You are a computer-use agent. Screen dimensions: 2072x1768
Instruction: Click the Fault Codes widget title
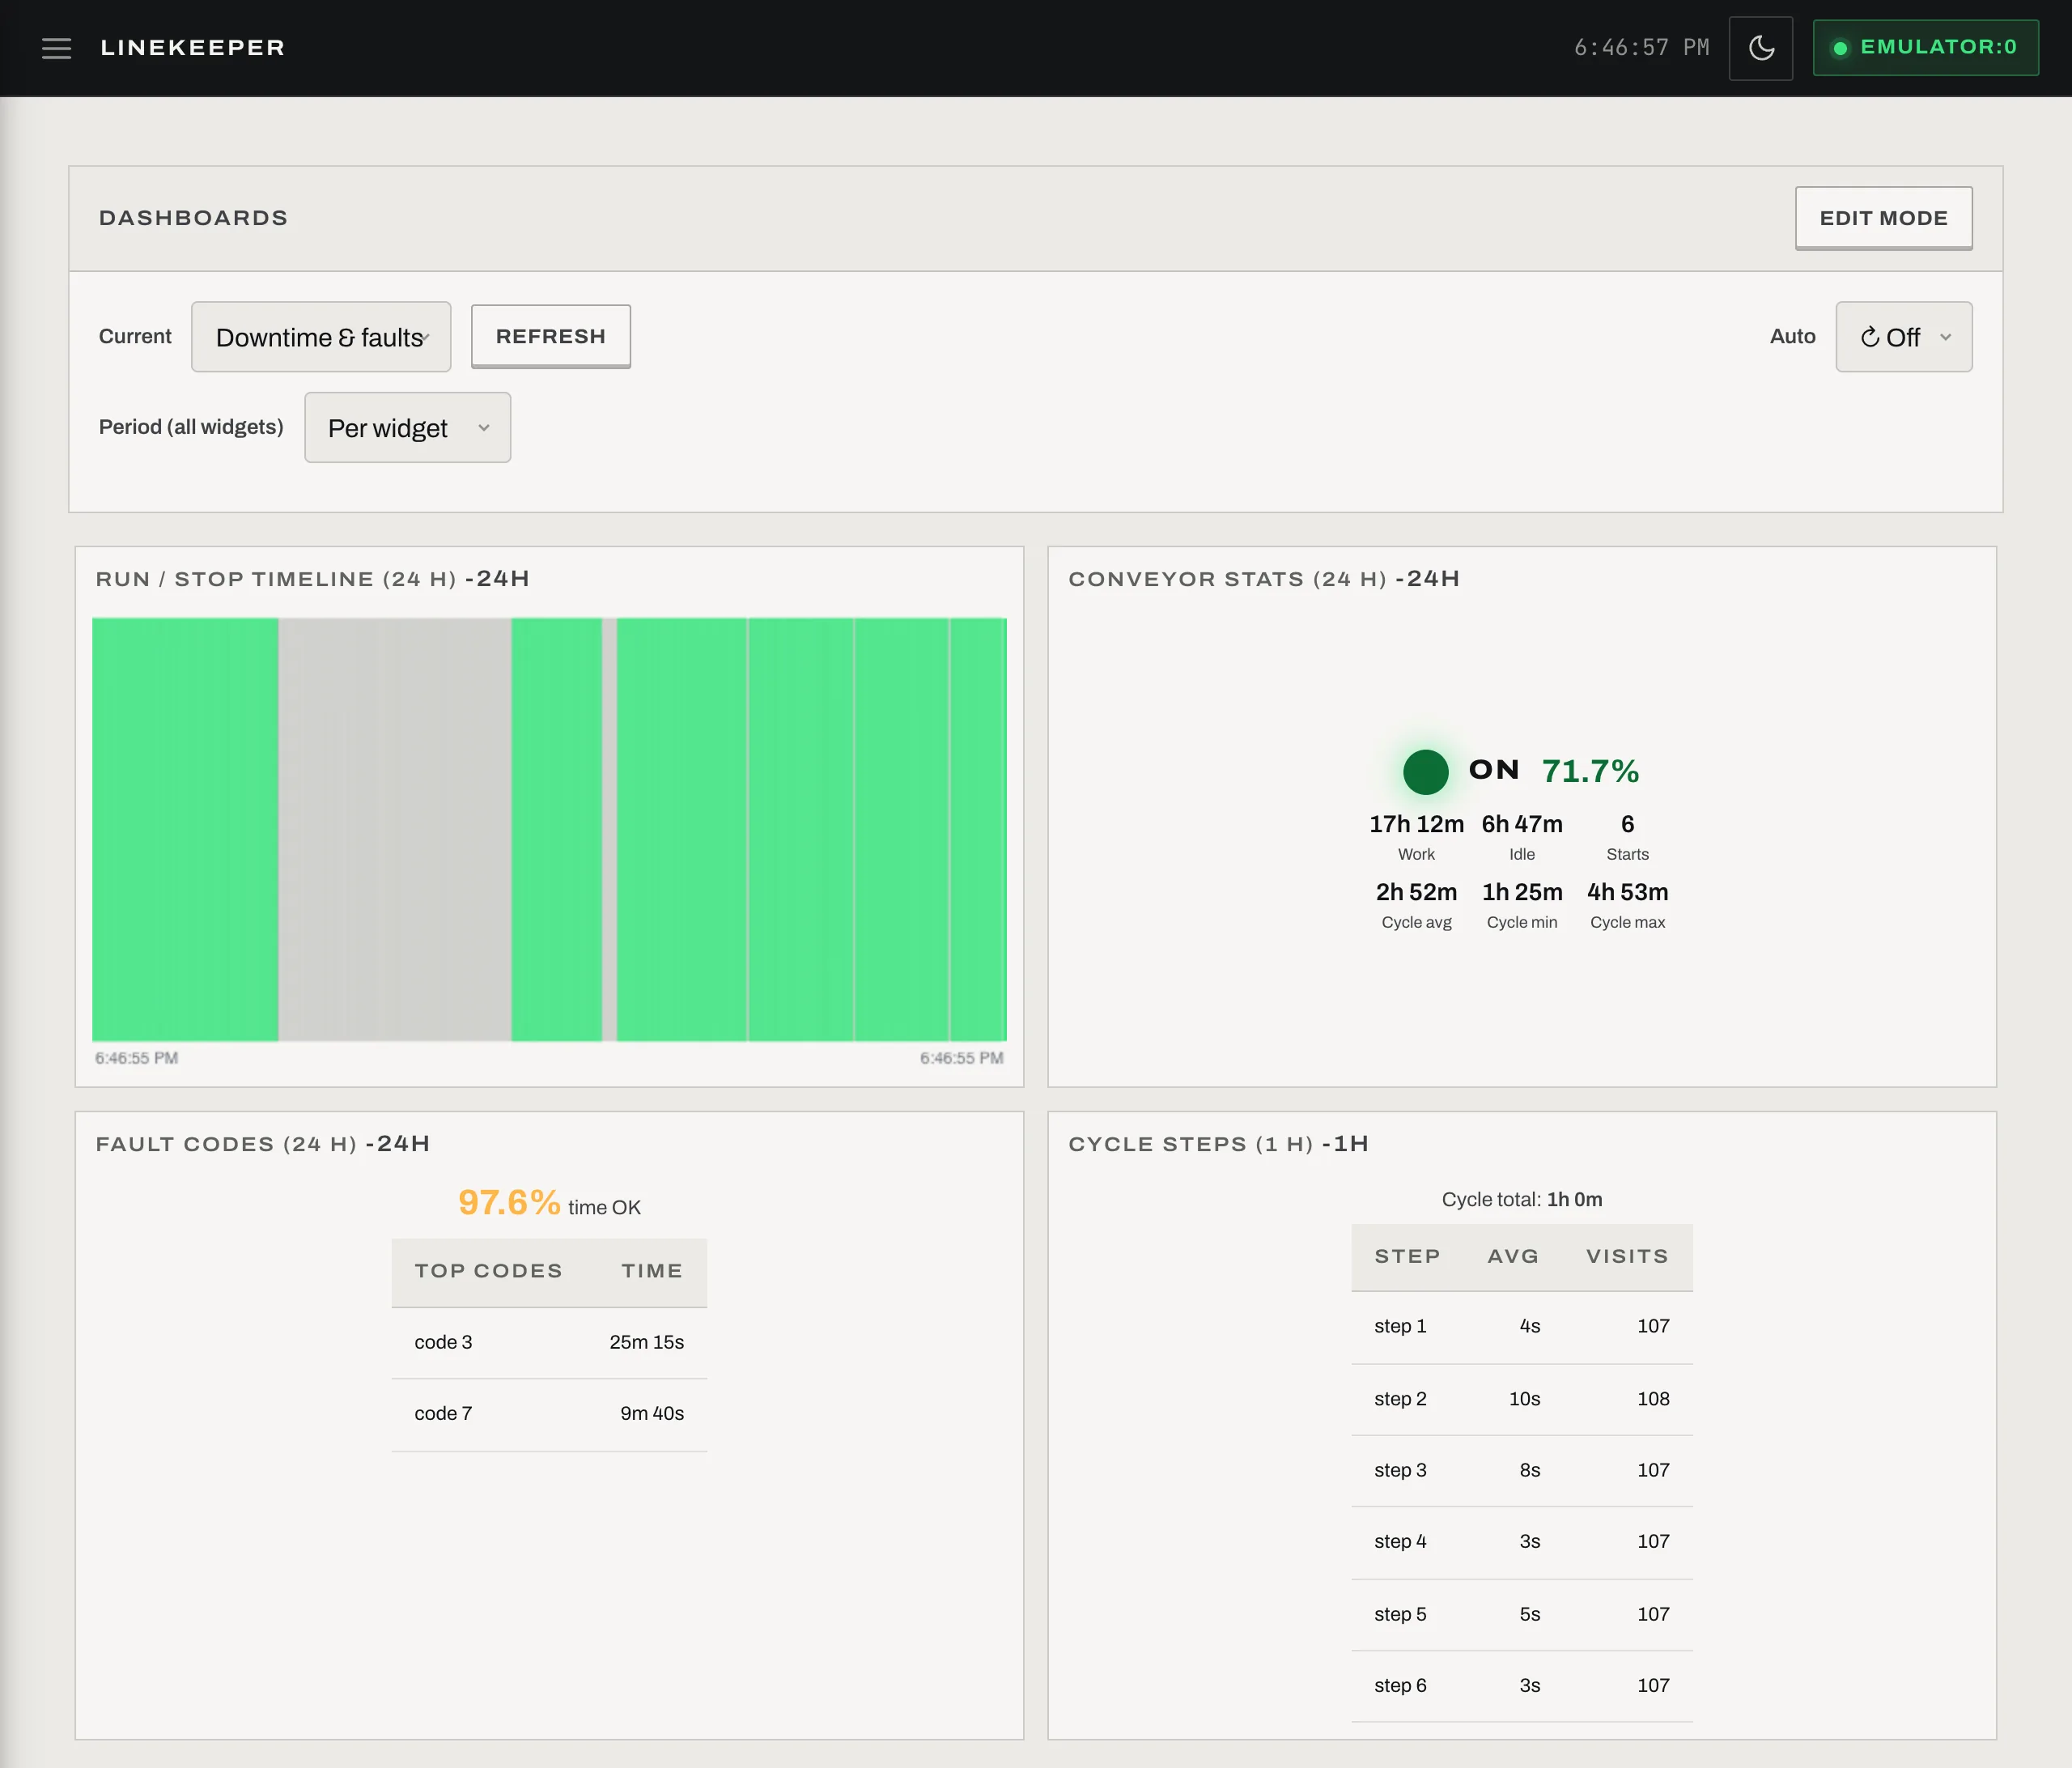coord(263,1144)
